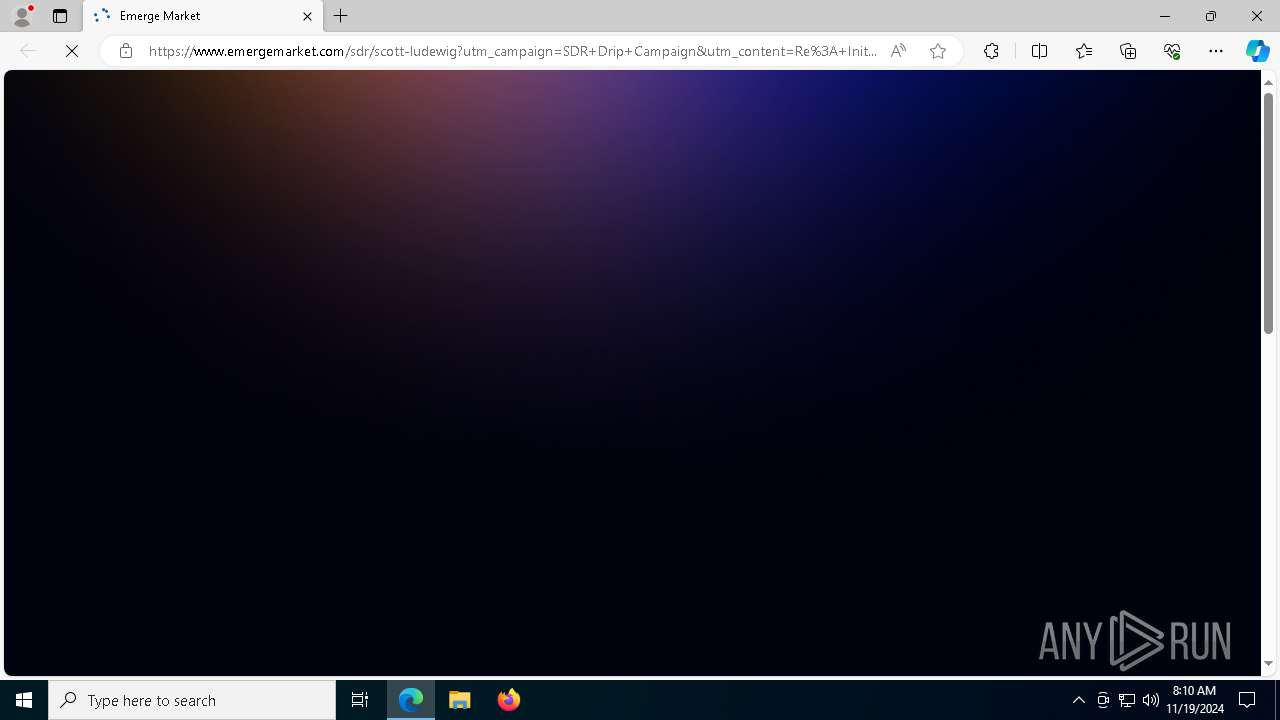Open the Extensions puzzle icon

click(991, 51)
